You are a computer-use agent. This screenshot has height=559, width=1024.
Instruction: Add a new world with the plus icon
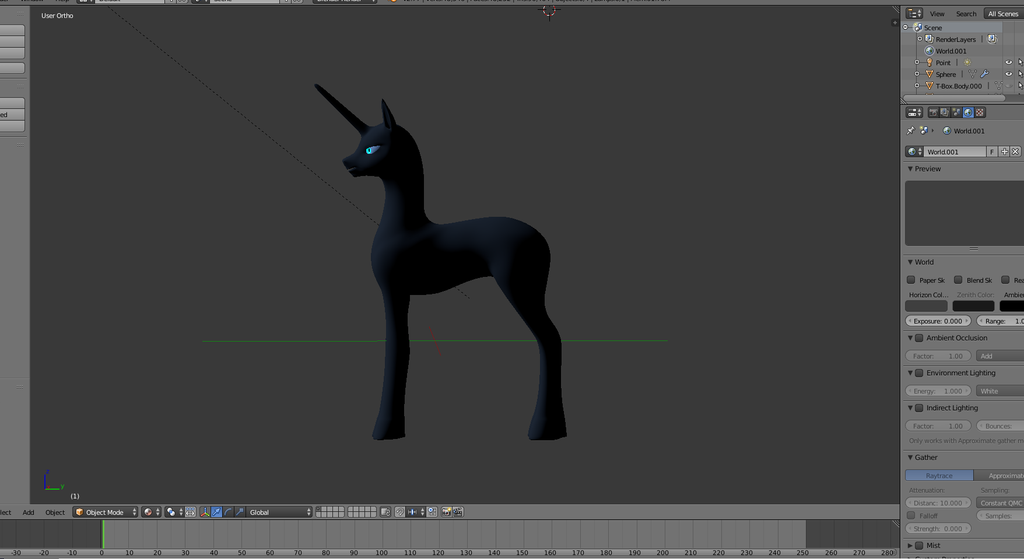pyautogui.click(x=1004, y=152)
